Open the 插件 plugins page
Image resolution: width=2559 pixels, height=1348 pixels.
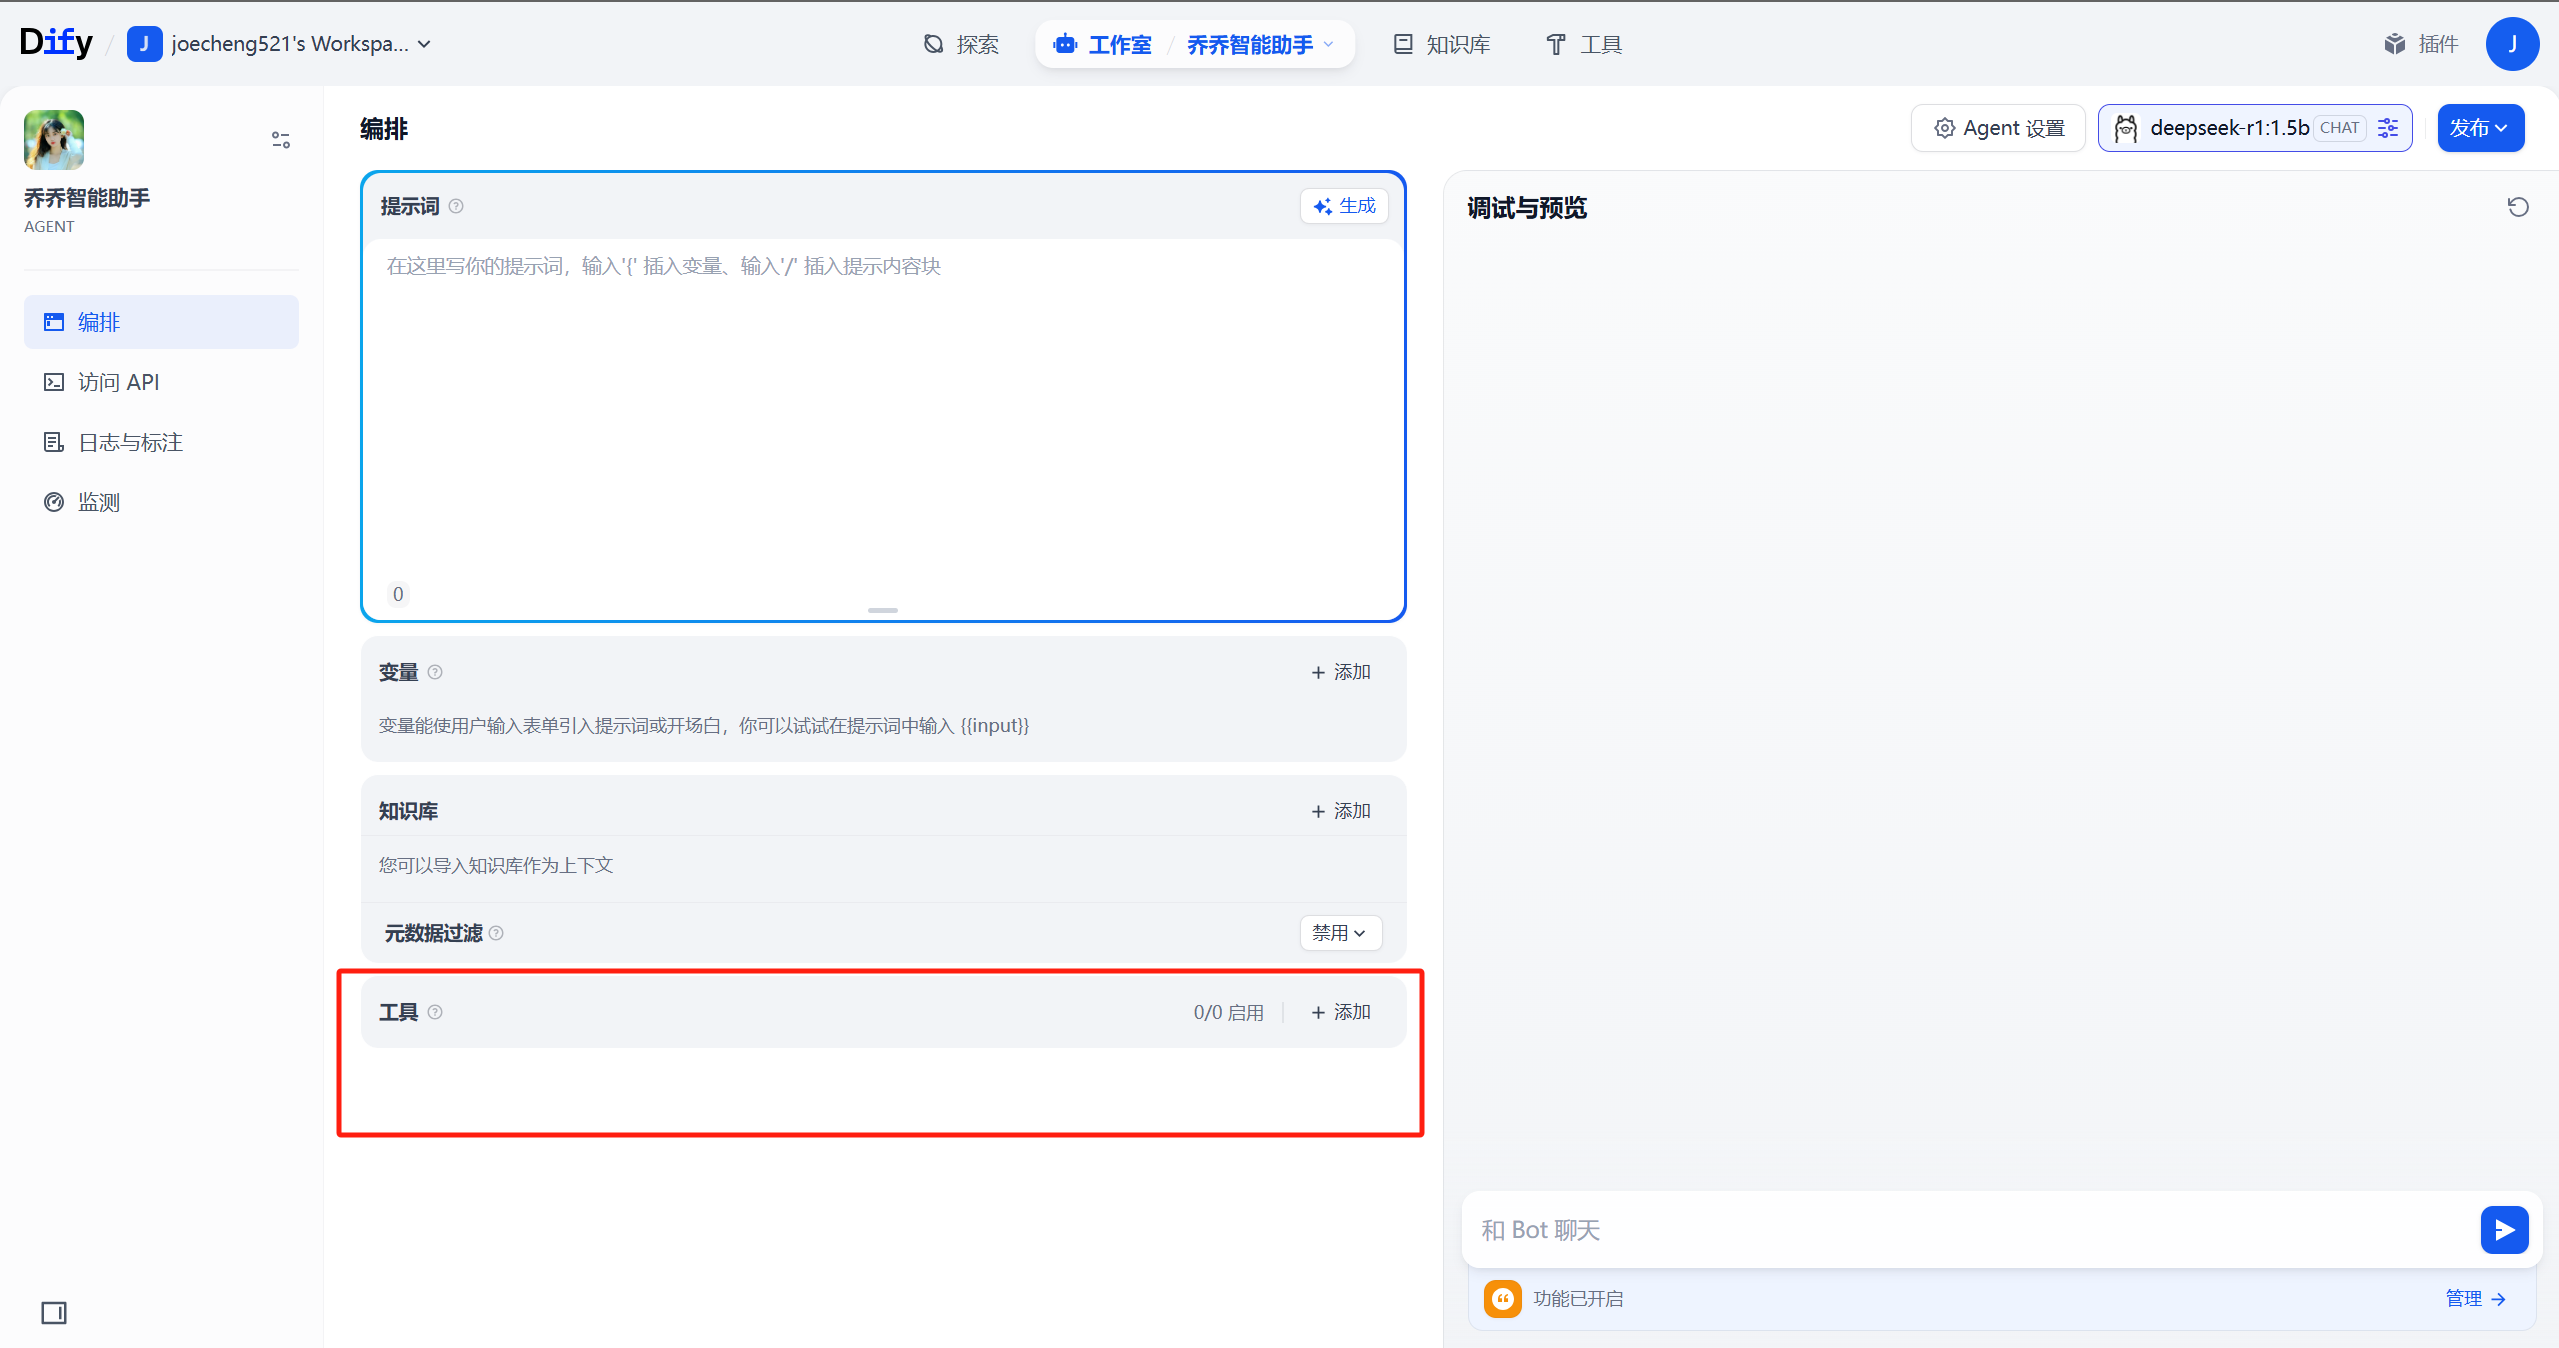[x=2421, y=44]
